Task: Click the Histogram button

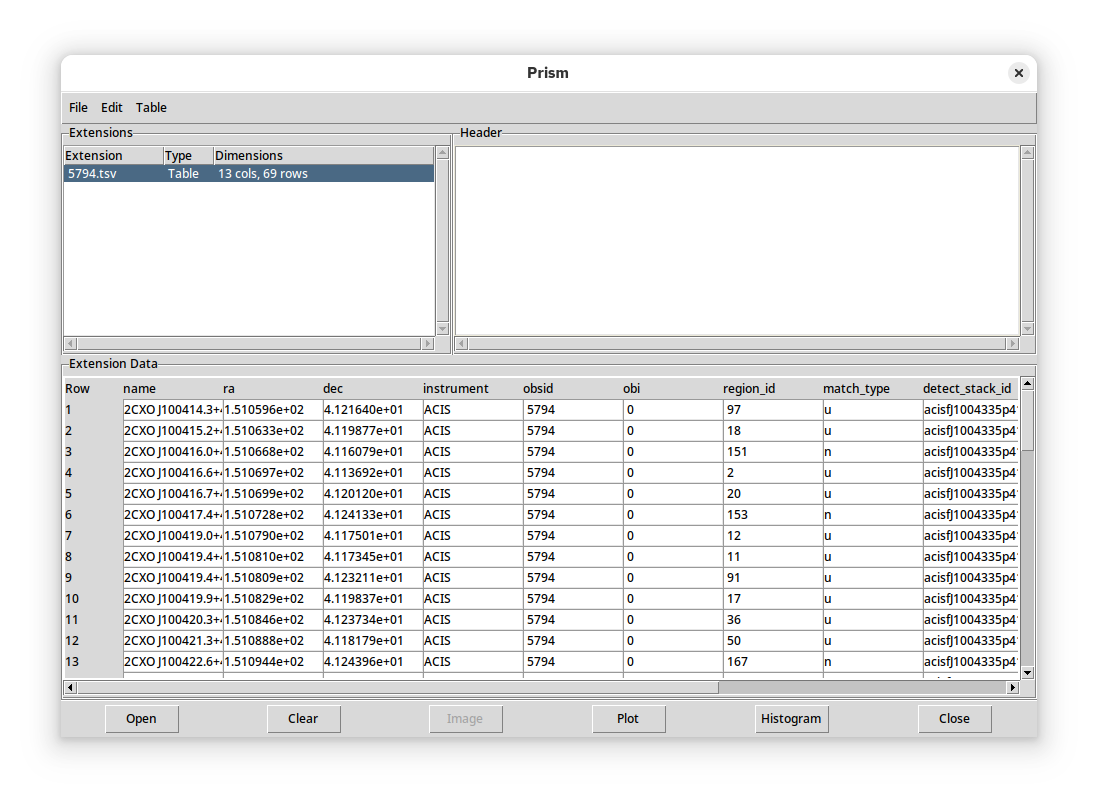Action: (791, 719)
